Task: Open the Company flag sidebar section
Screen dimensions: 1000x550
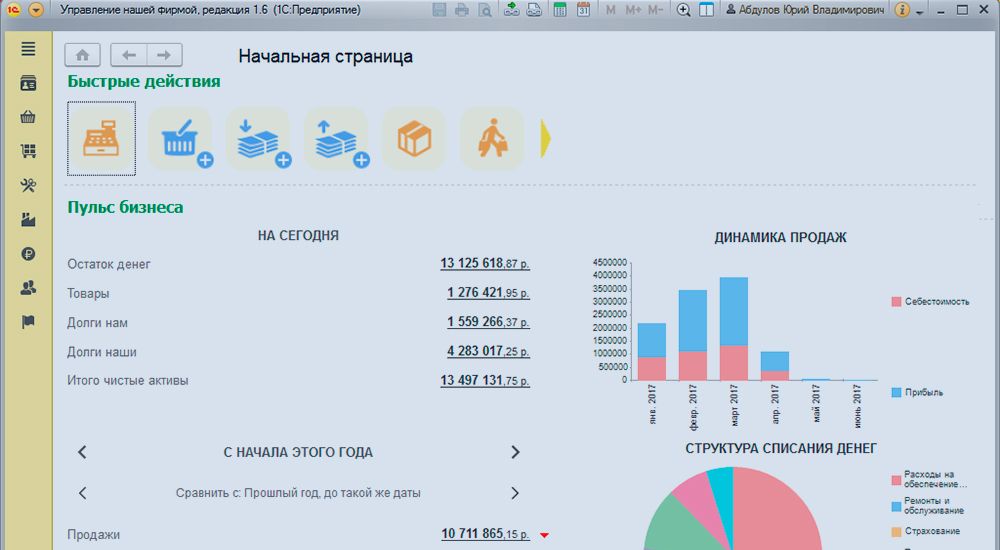Action: point(28,322)
